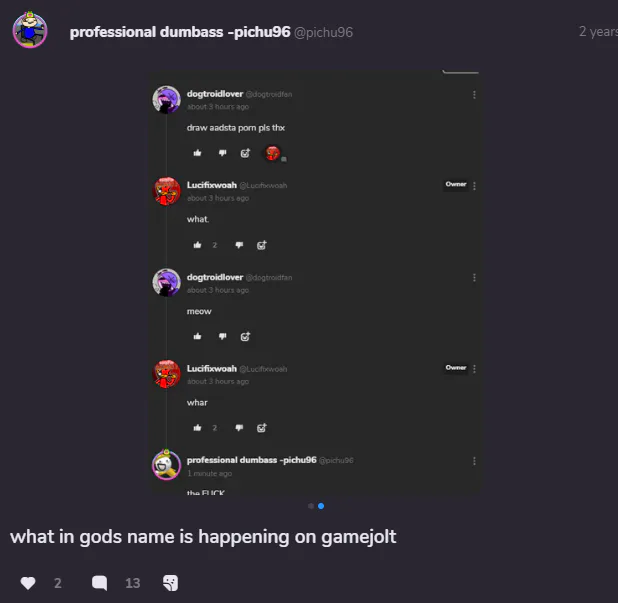The image size is (618, 603).
Task: Thumbs down Lucifixwoah's "what." comment
Action: point(239,245)
